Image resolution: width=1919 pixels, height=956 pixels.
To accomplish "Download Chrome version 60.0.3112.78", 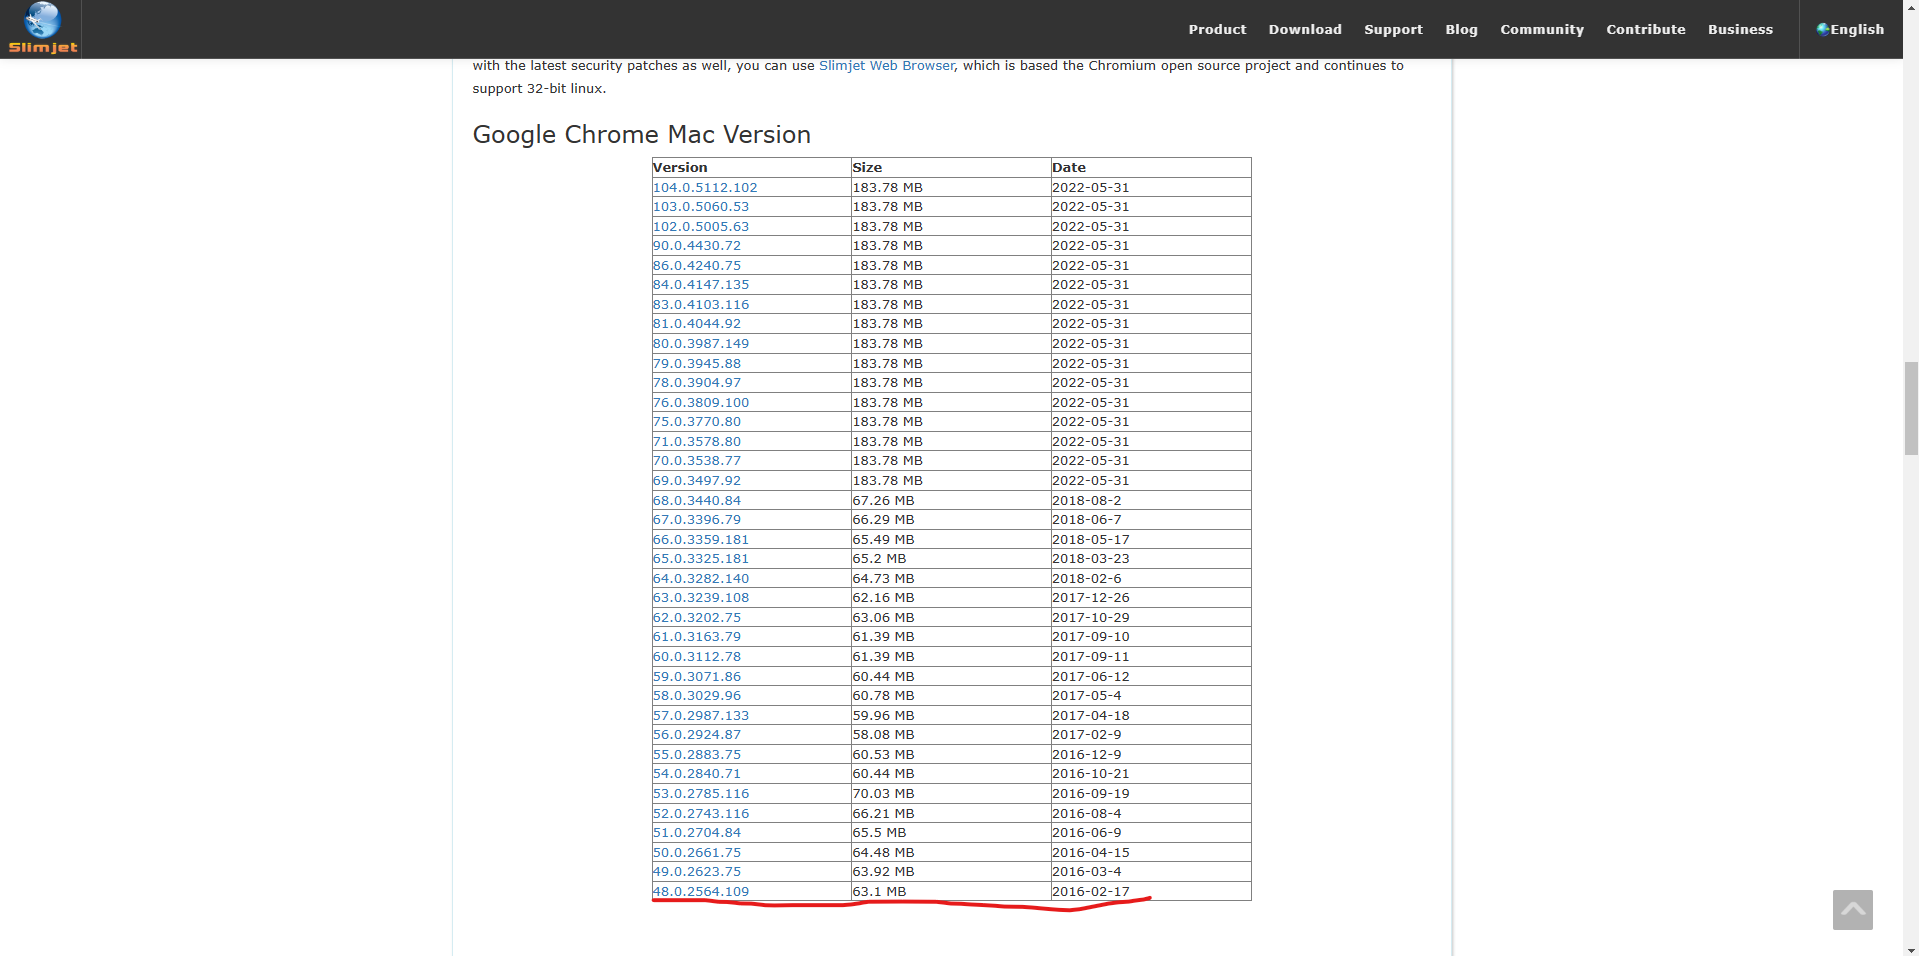I will [697, 657].
